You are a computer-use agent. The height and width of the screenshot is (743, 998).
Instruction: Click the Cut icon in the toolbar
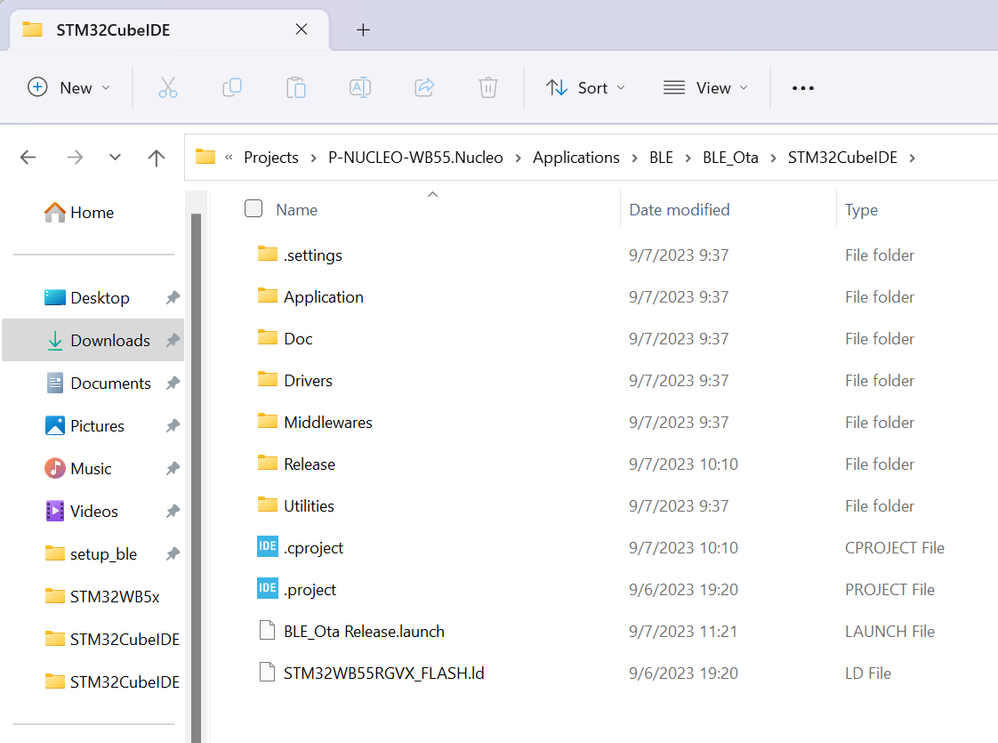[168, 88]
